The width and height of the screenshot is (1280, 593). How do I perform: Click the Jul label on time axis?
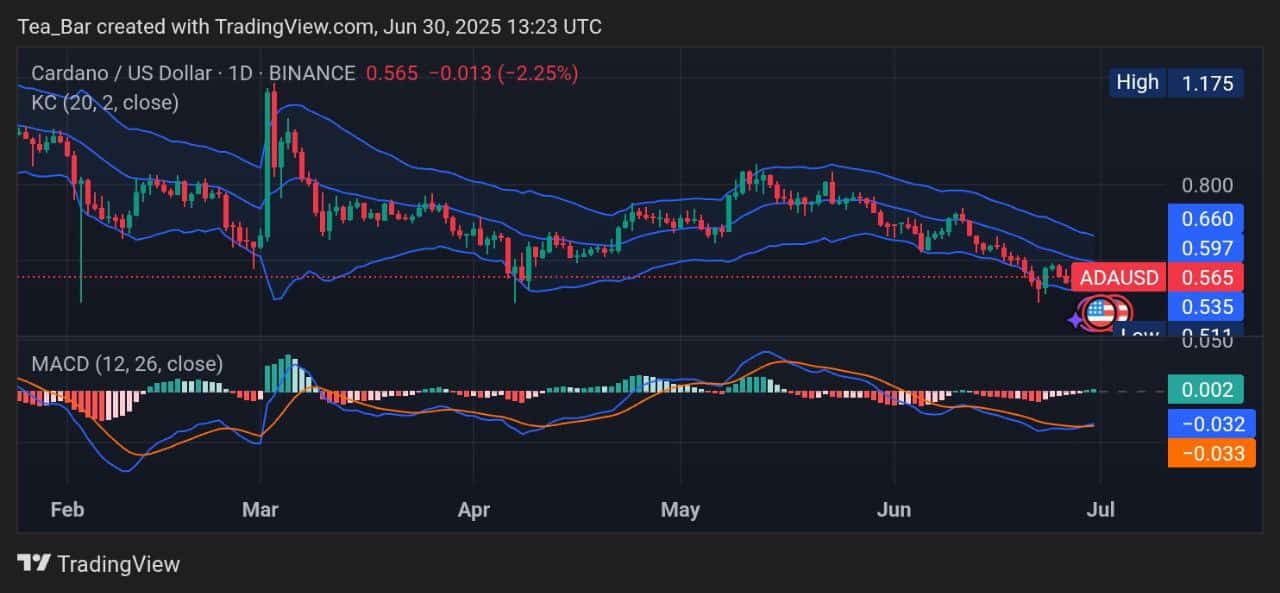1100,509
